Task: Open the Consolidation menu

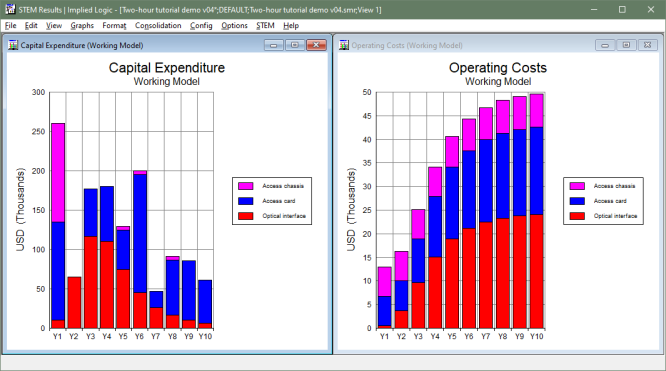Action: (158, 25)
